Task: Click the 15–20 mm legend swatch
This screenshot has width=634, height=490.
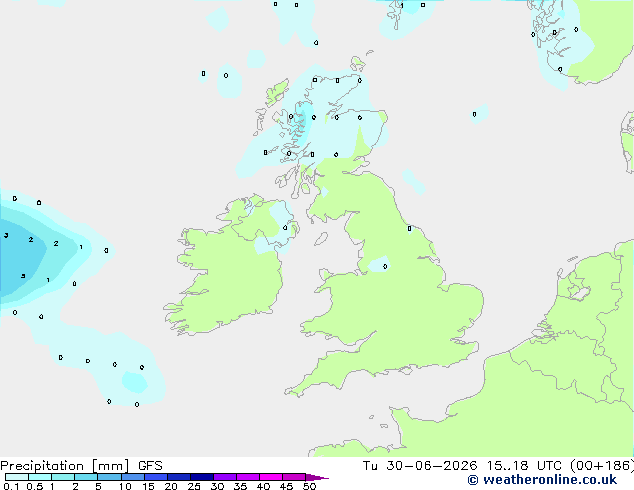Action: coord(156,477)
